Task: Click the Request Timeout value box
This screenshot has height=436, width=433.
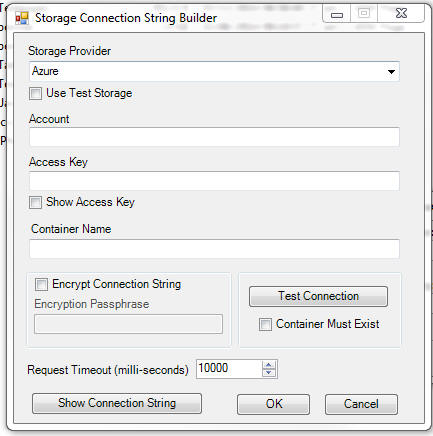Action: coord(230,369)
